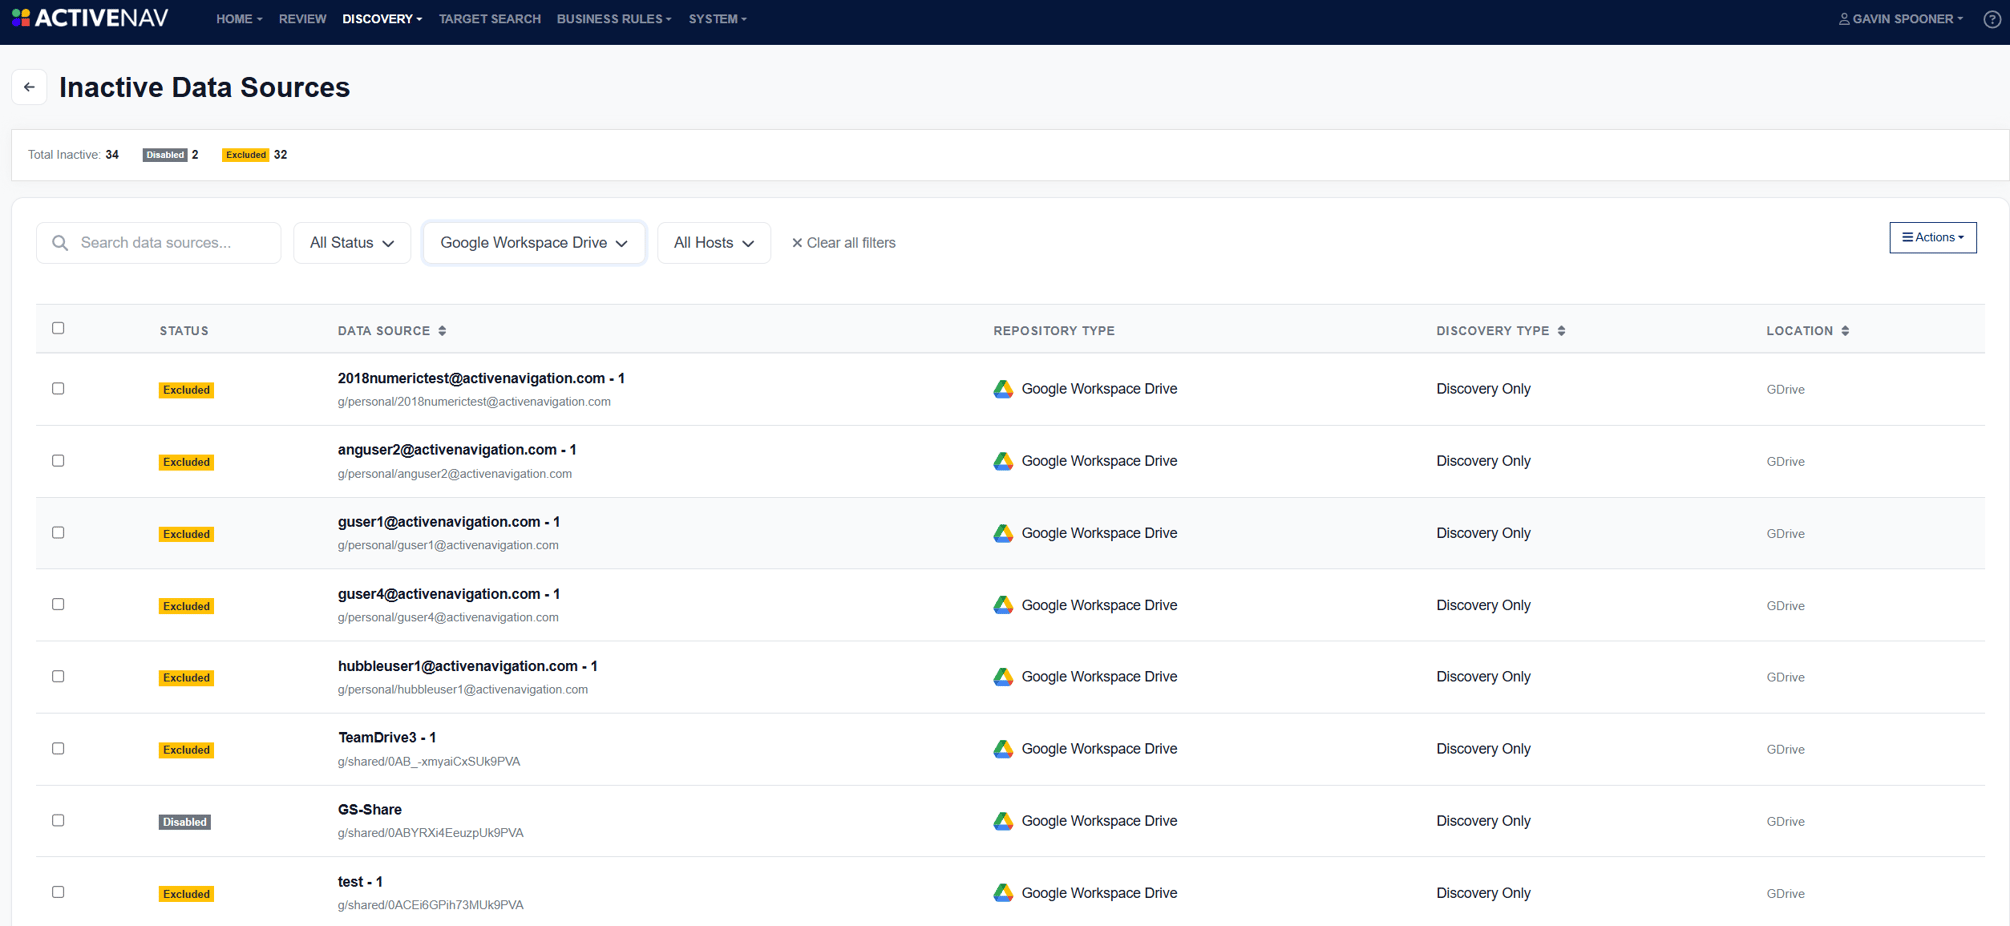Image resolution: width=2010 pixels, height=926 pixels.
Task: Click Clear all filters
Action: (x=844, y=243)
